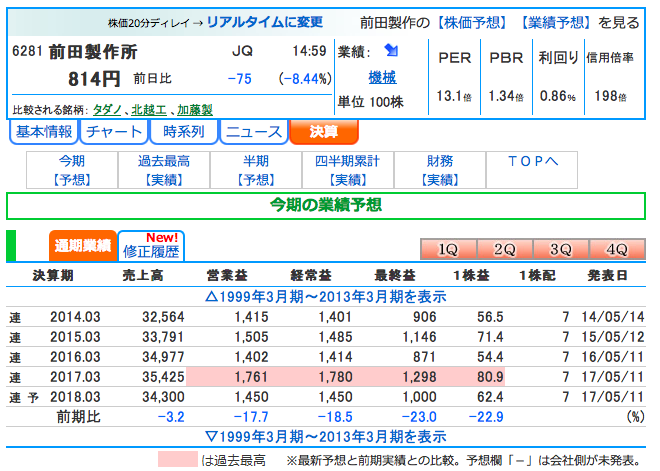This screenshot has width=660, height=471.
Task: Click the blue downward trend arrow icon
Action: (391, 51)
